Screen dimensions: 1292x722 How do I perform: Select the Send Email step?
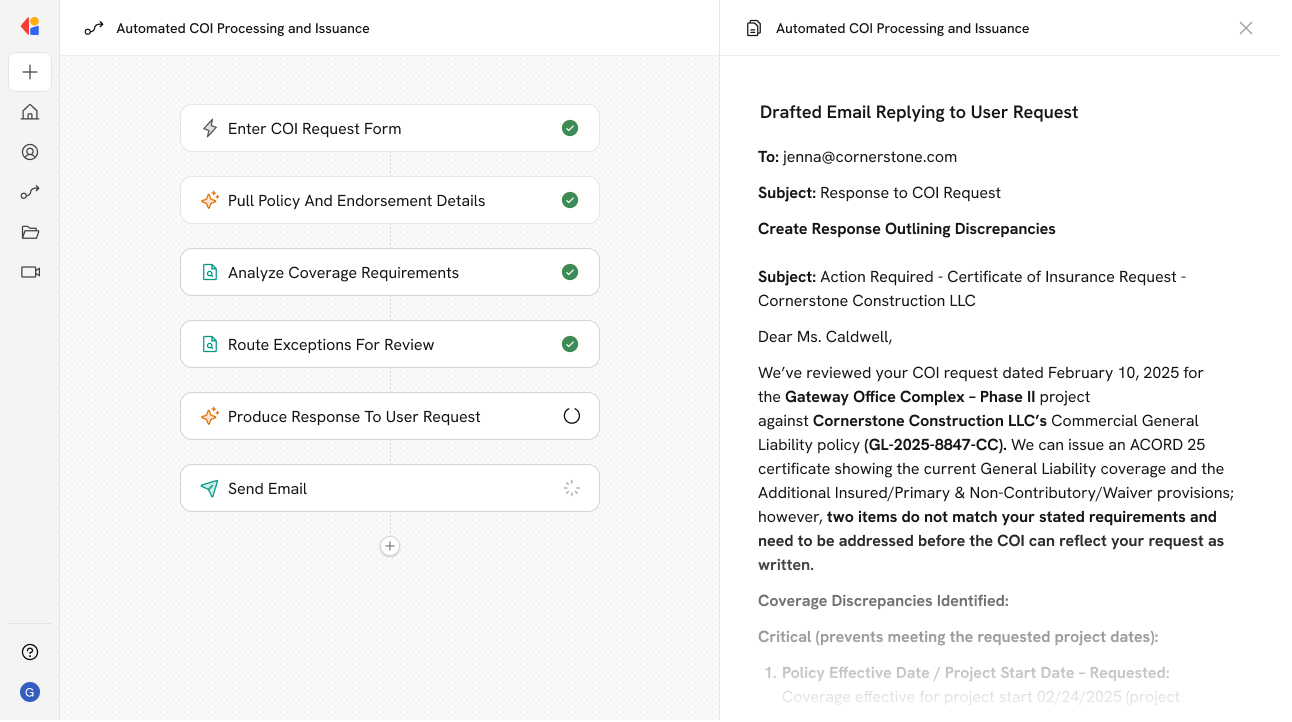point(390,488)
